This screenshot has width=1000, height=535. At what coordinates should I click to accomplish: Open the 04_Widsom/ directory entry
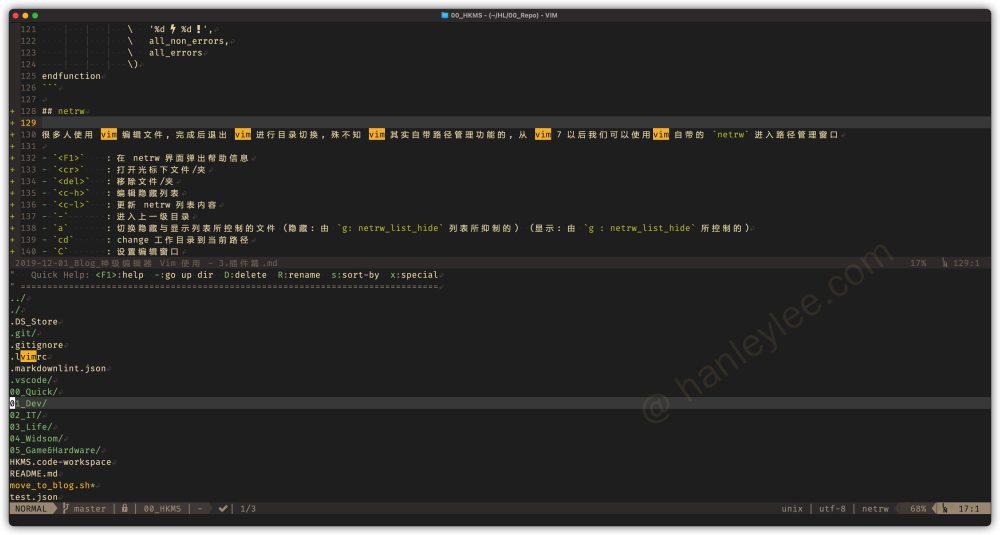(36, 438)
